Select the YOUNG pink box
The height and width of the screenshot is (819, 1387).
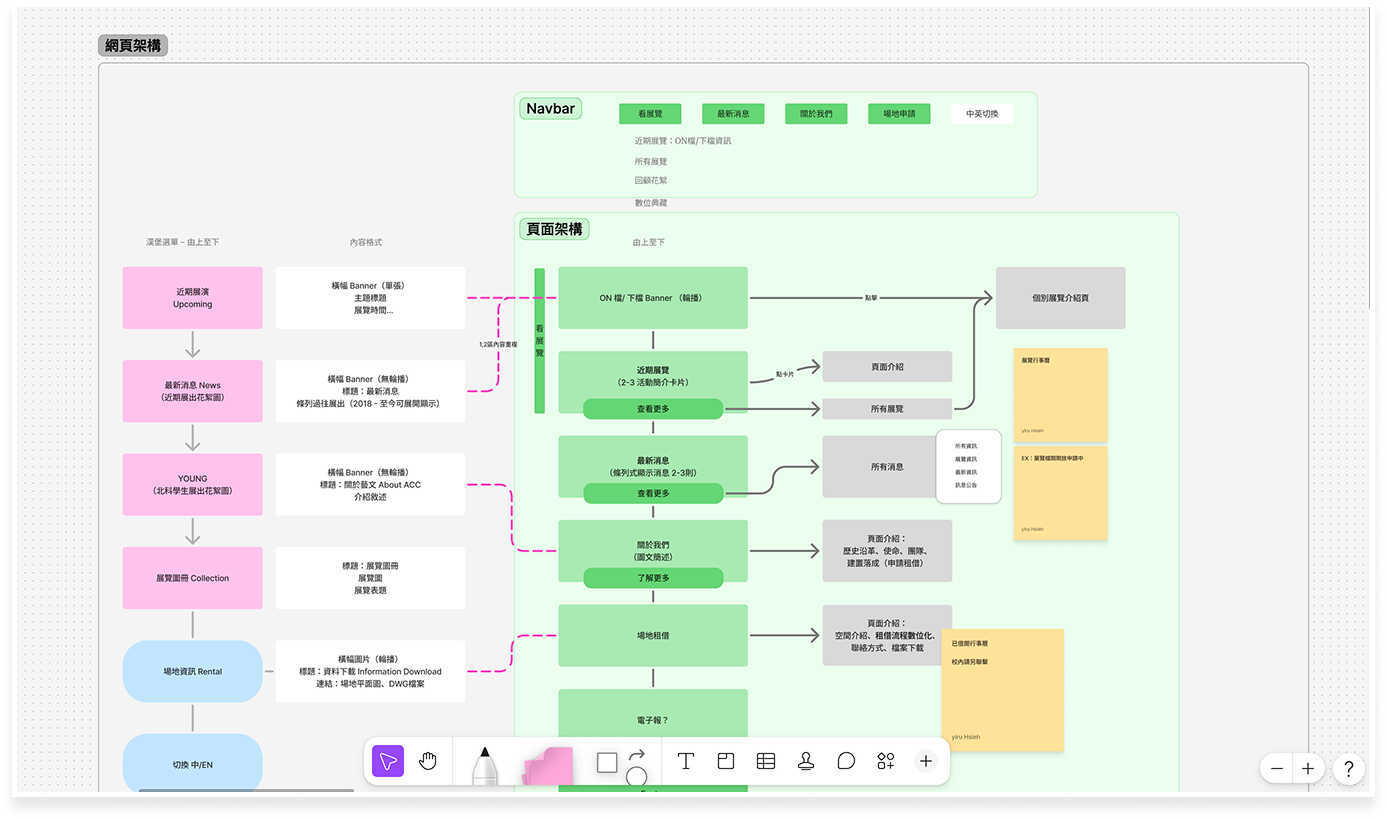[193, 485]
